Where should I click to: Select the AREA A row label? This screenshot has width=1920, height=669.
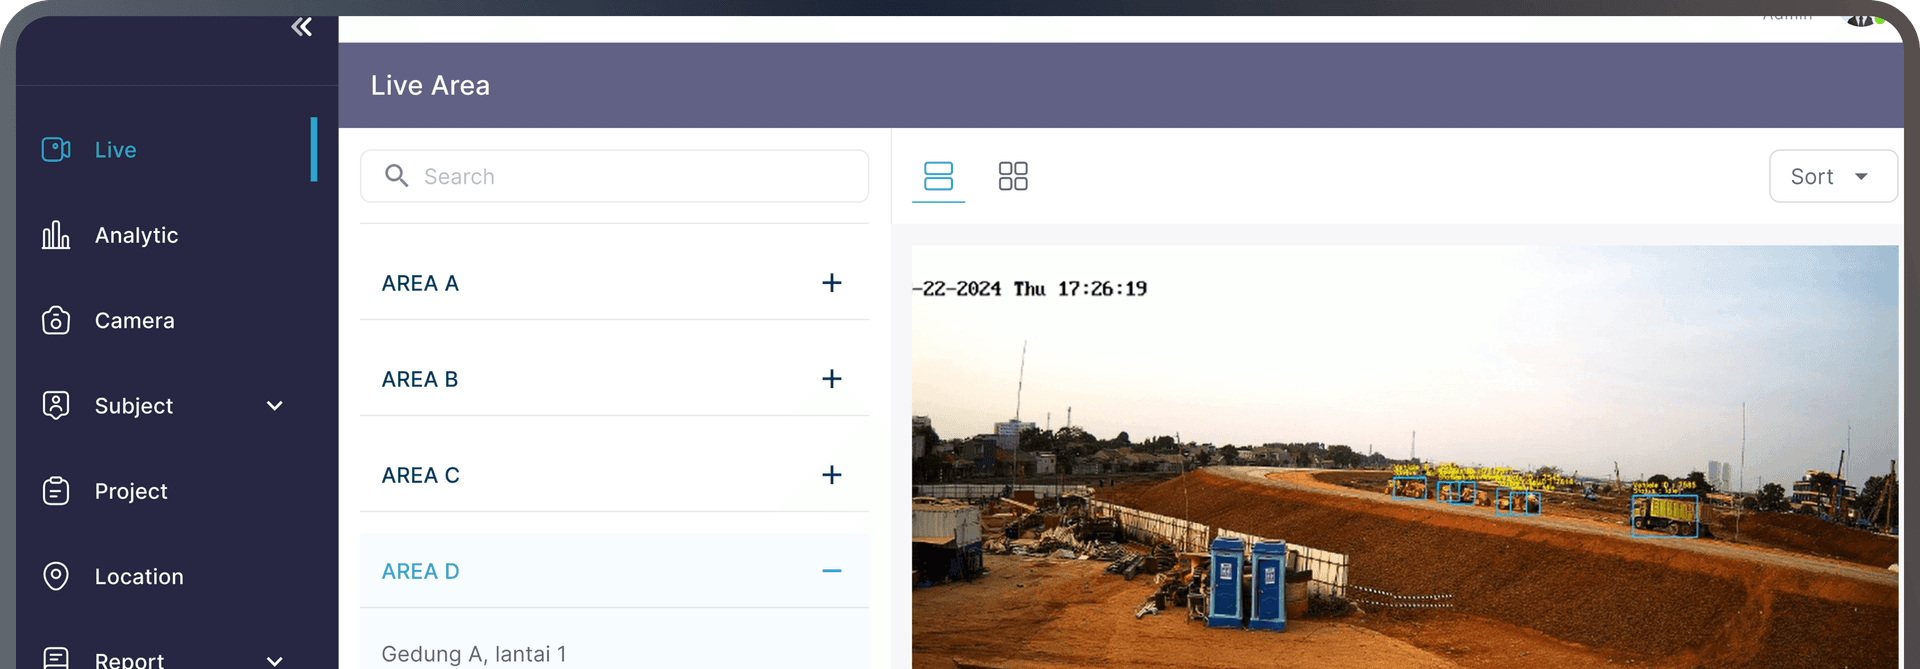click(420, 283)
